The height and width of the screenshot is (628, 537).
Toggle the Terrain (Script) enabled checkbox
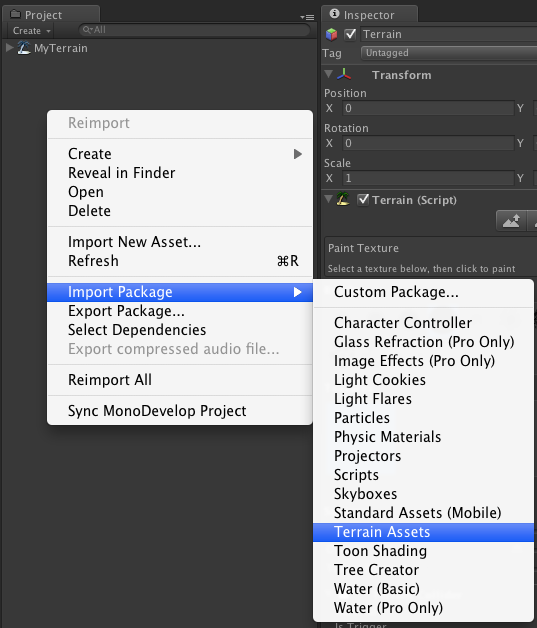[x=363, y=199]
